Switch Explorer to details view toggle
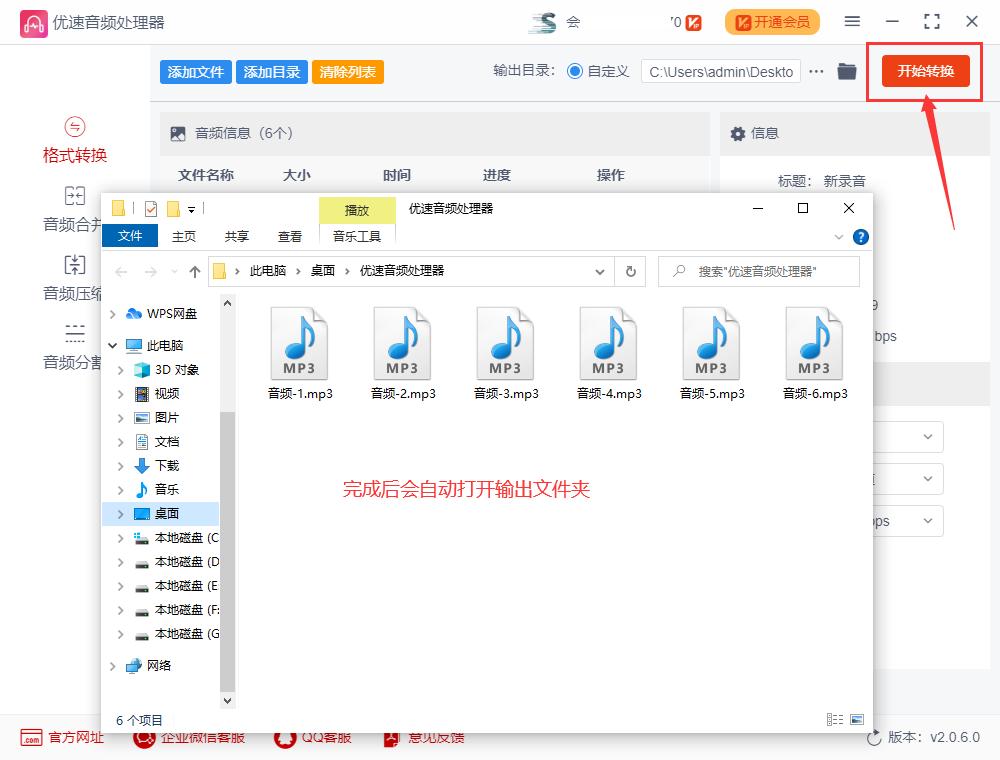 point(834,718)
